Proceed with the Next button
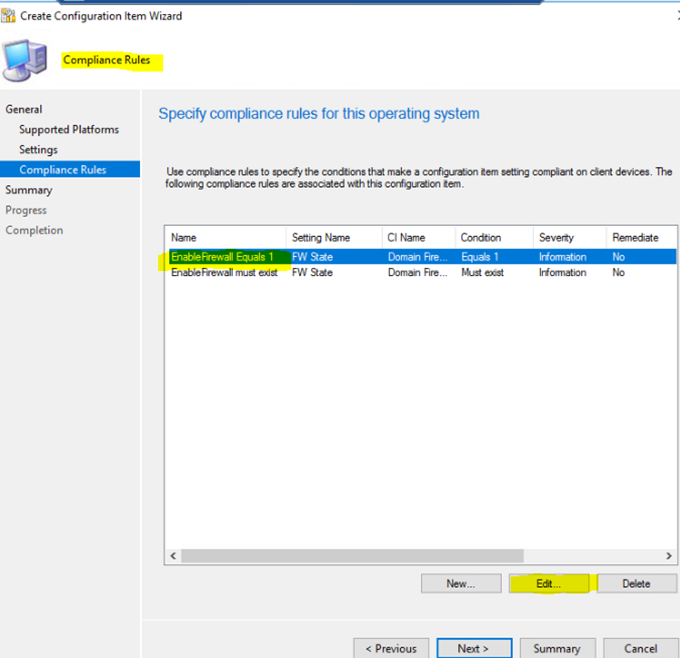Viewport: 680px width, 658px height. (x=474, y=648)
